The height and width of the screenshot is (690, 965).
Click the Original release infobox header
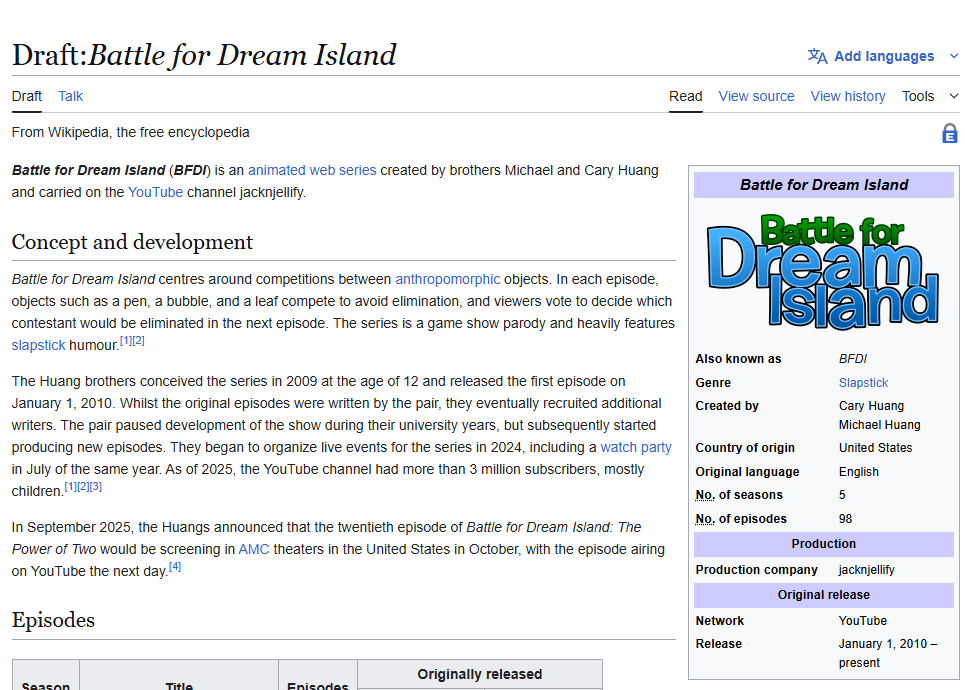click(x=823, y=595)
